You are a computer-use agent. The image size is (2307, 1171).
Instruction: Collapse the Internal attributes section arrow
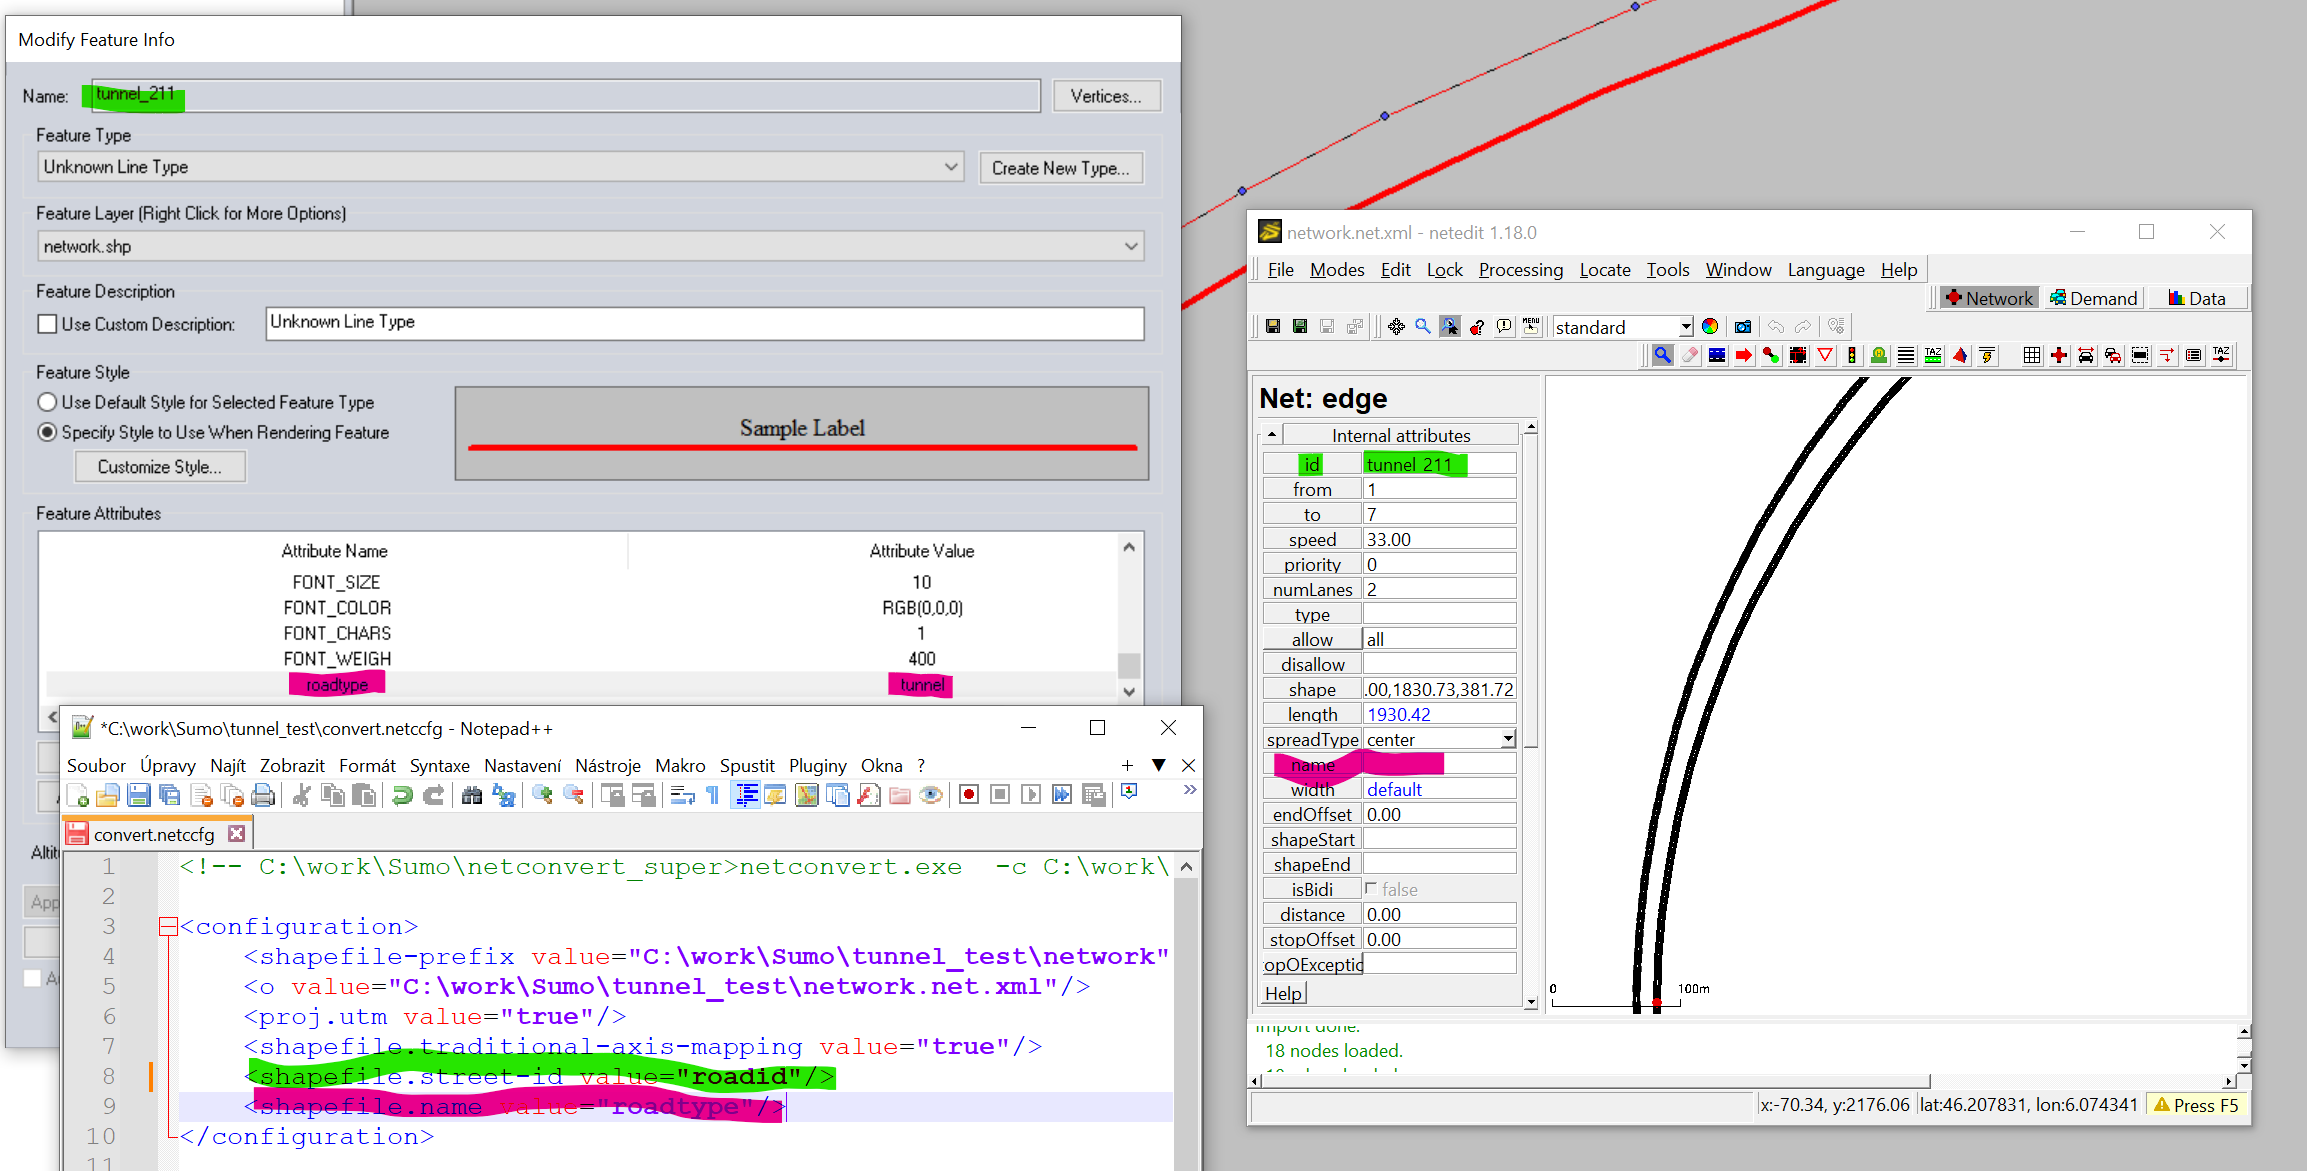(x=1272, y=435)
